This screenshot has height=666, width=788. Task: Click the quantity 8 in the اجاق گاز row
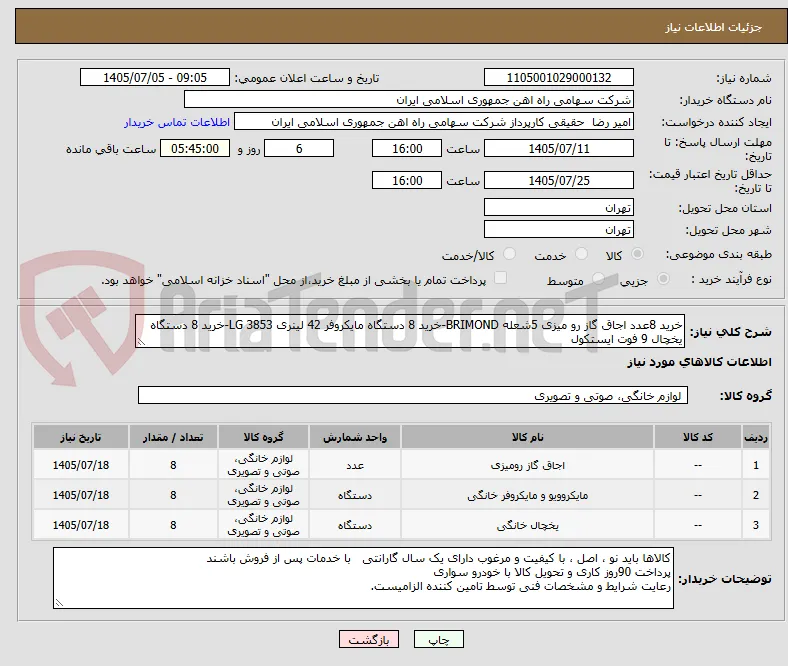[x=173, y=465]
